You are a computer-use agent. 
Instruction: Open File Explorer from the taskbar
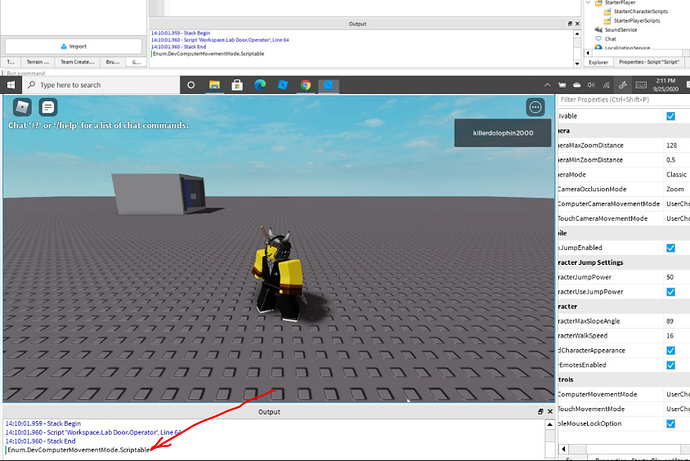click(214, 85)
